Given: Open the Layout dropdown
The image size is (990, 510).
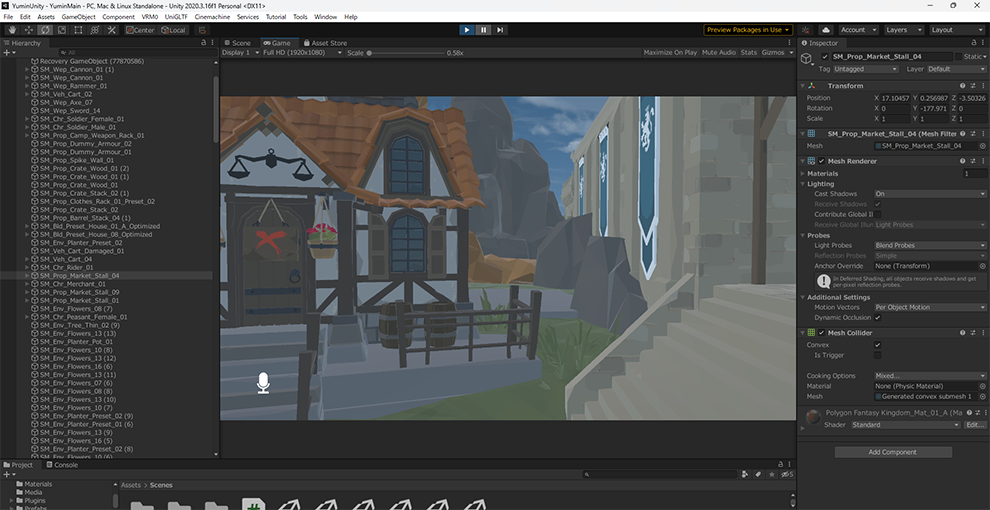Looking at the screenshot, I should (956, 30).
